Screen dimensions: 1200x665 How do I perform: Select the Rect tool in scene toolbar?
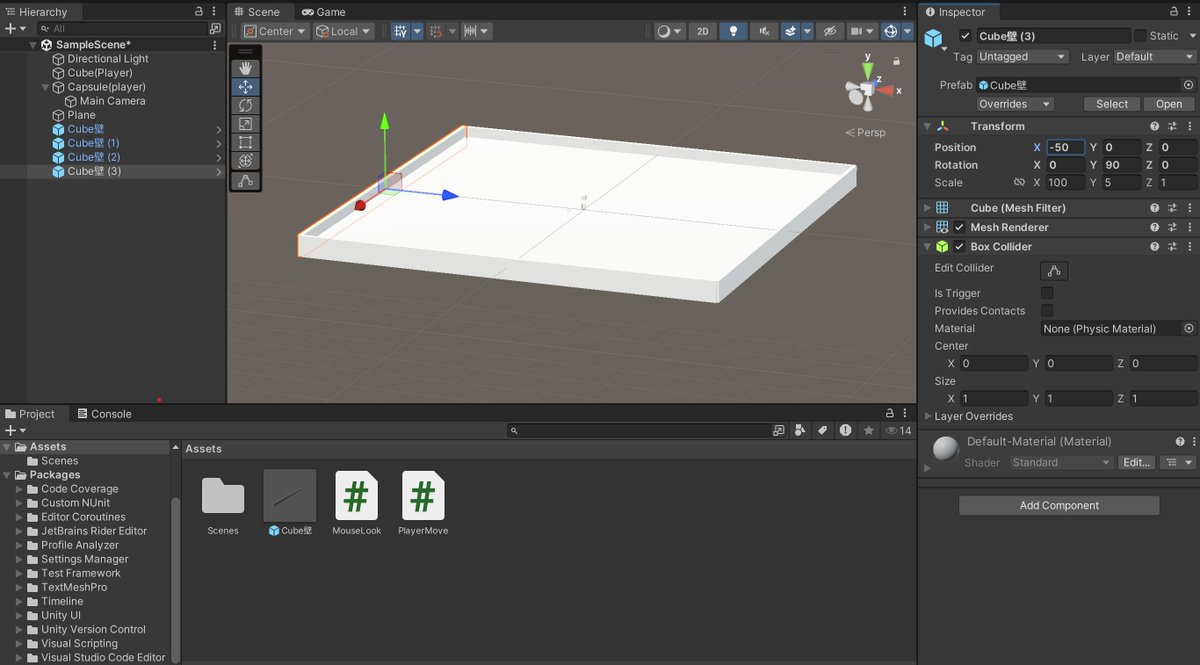click(245, 142)
